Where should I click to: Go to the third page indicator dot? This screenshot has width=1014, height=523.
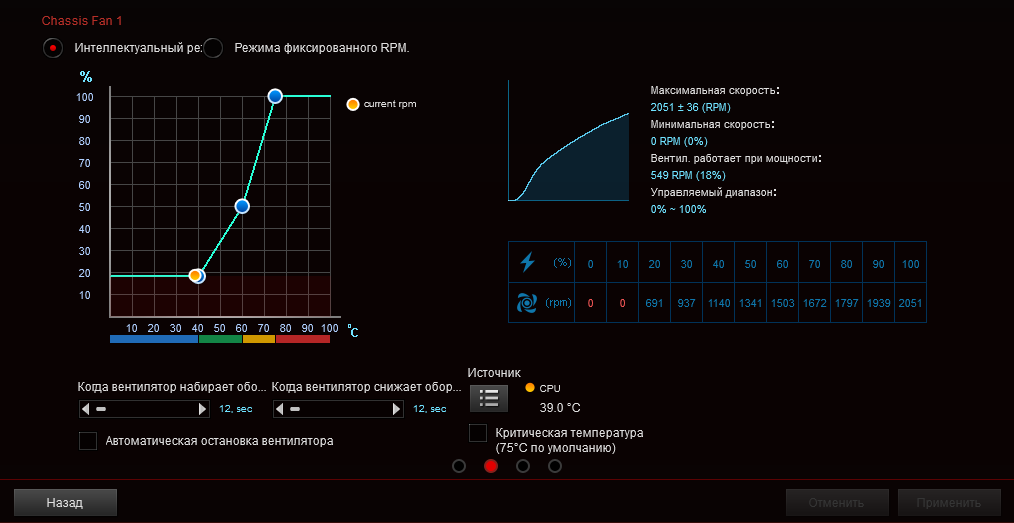tap(523, 466)
